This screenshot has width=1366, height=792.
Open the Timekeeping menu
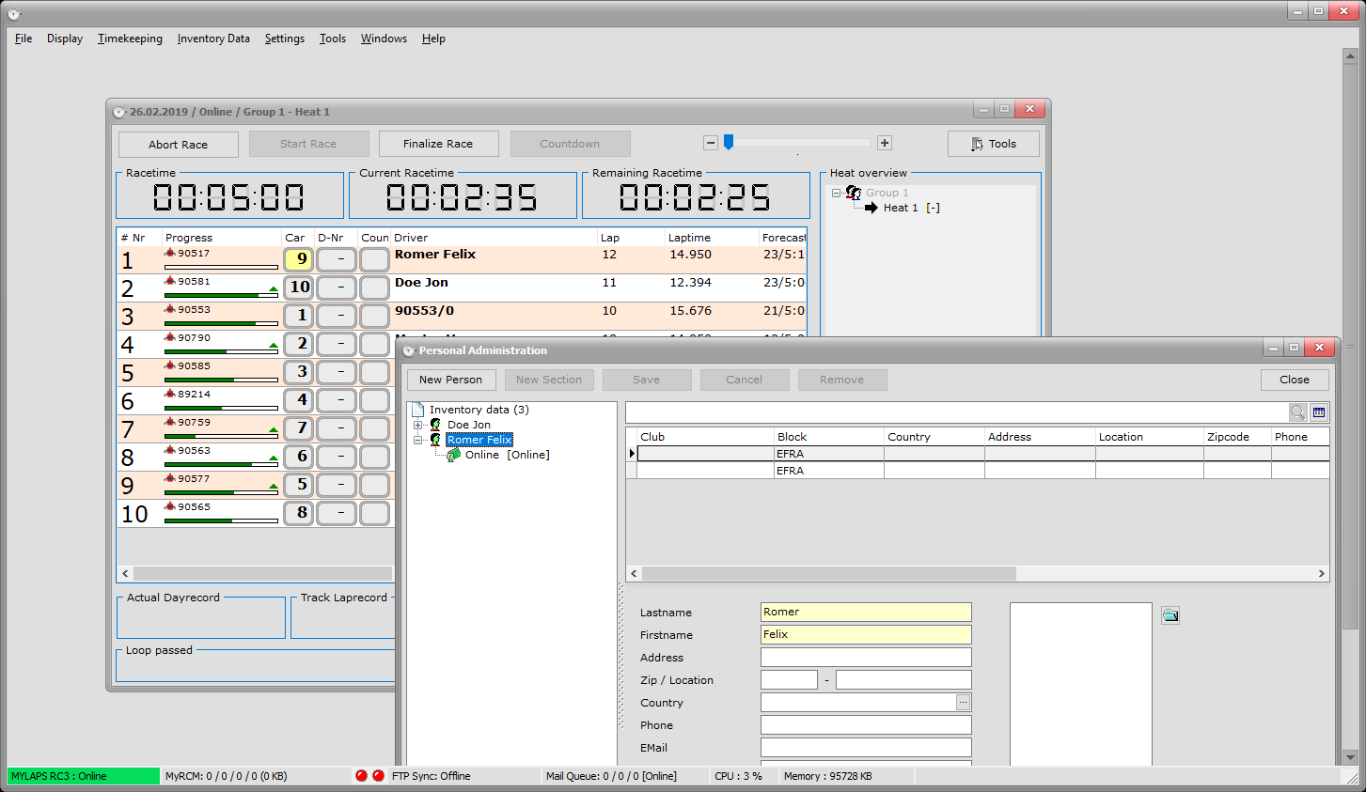130,39
